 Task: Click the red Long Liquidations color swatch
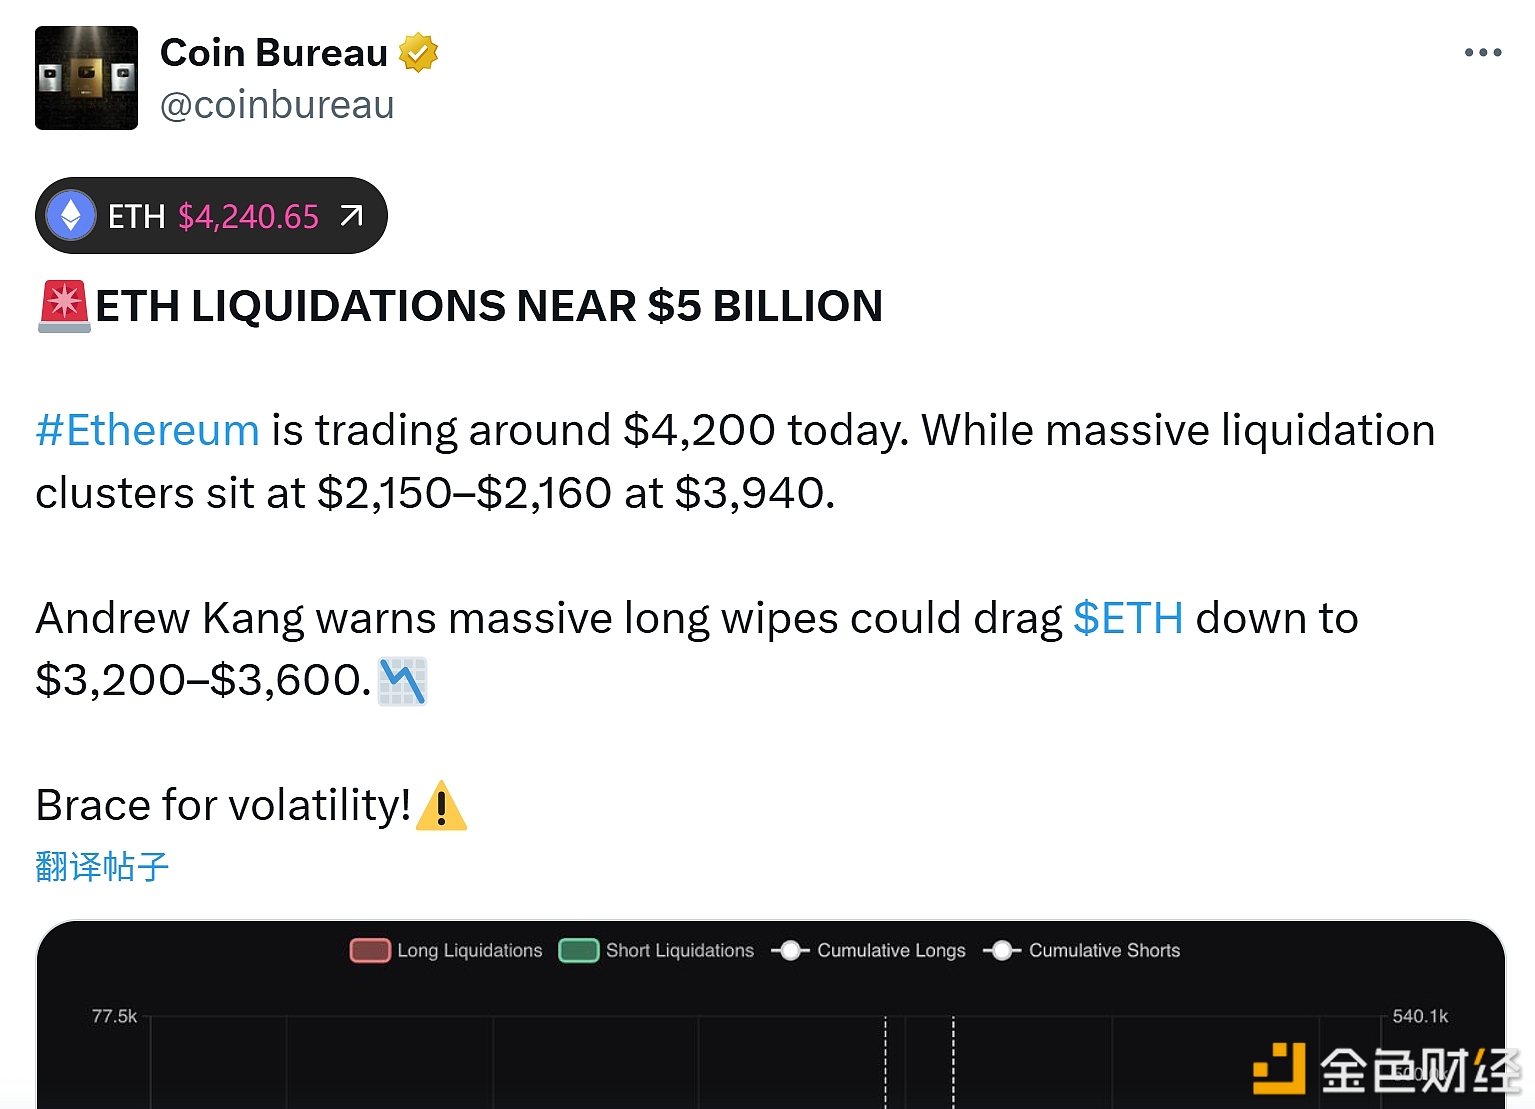coord(370,951)
